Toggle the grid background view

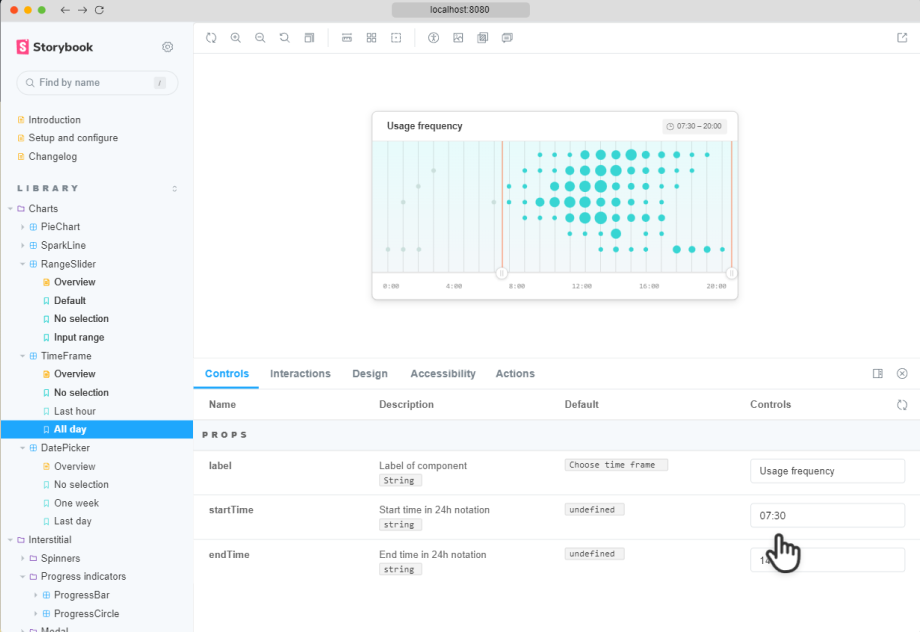coord(371,38)
